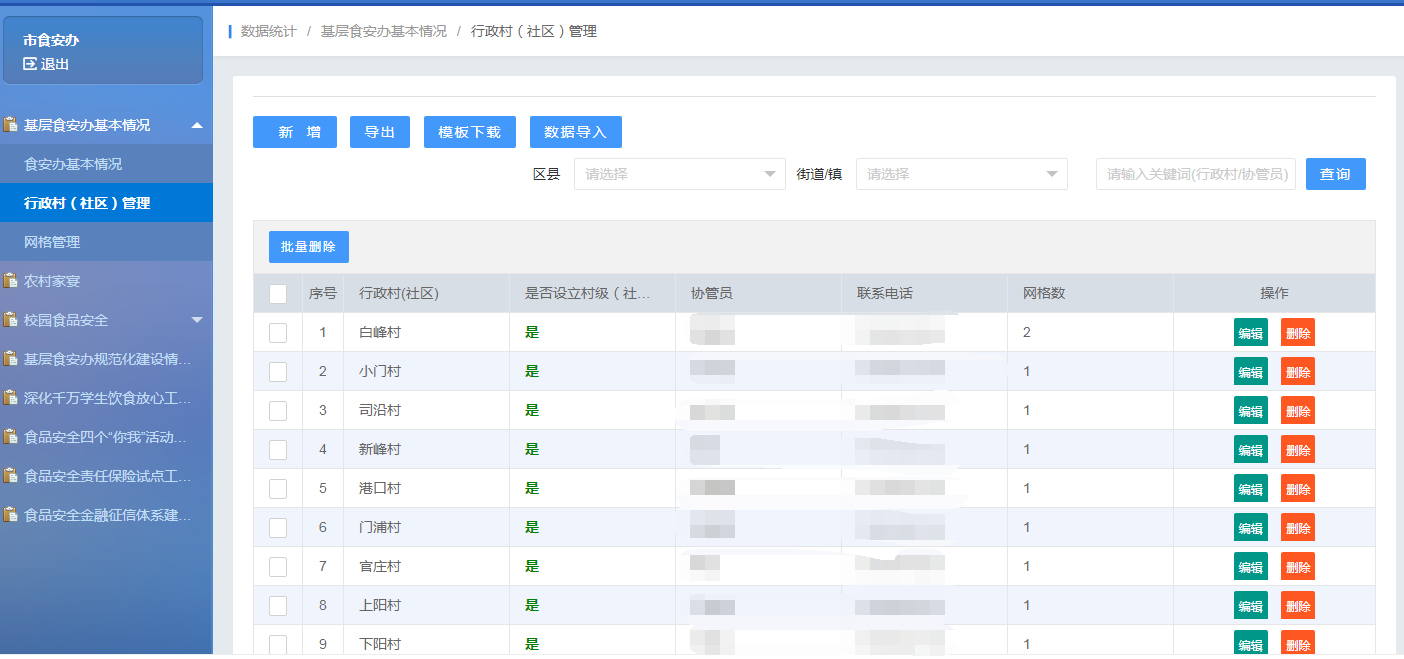Viewport: 1404px width, 659px height.
Task: Open 深化千万学生饮食放心工 sidebar item
Action: coord(106,398)
